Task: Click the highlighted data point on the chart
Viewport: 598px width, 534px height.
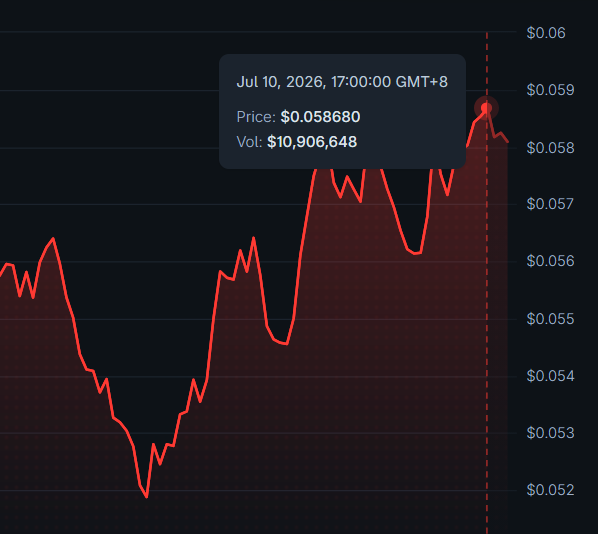Action: click(486, 109)
